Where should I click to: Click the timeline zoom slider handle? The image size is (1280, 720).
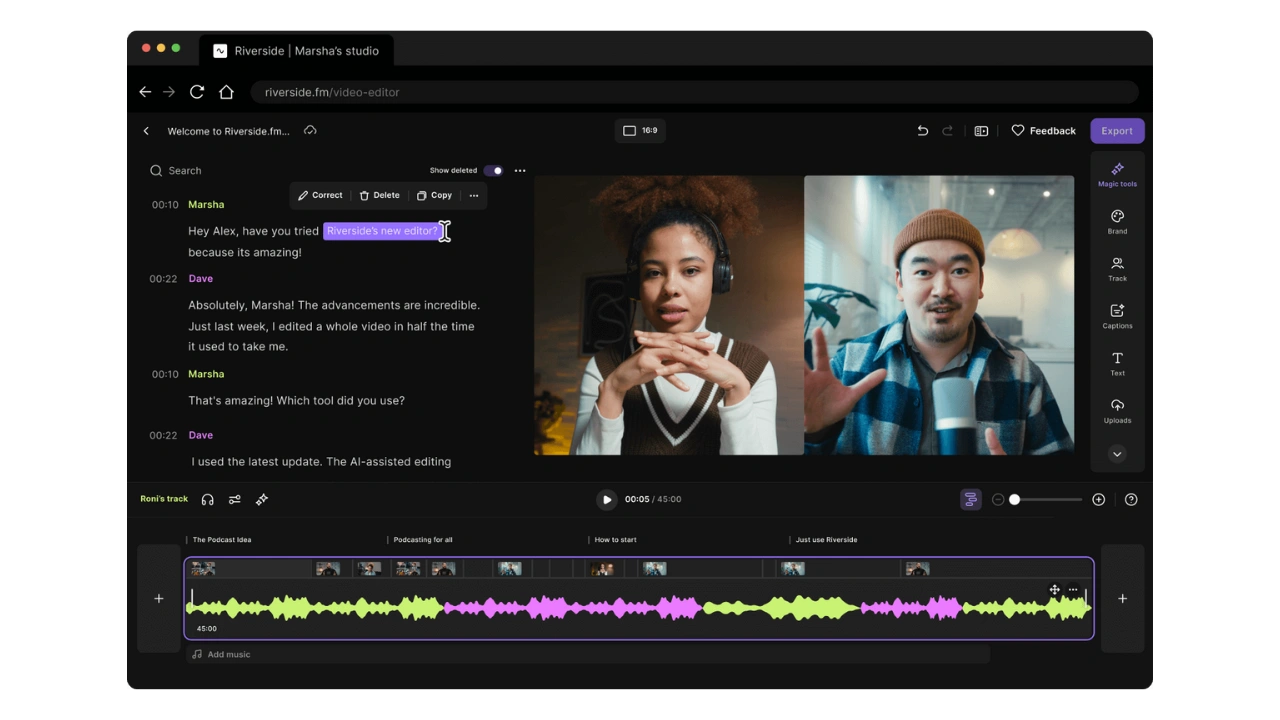click(1014, 499)
